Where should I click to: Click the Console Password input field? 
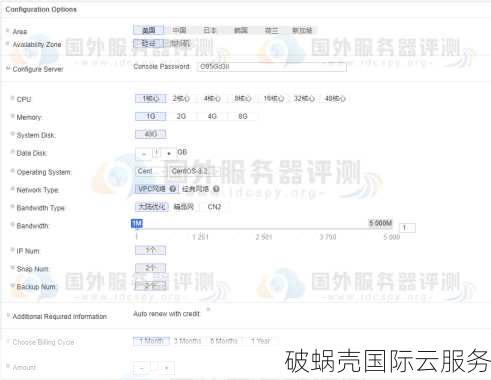tap(271, 67)
